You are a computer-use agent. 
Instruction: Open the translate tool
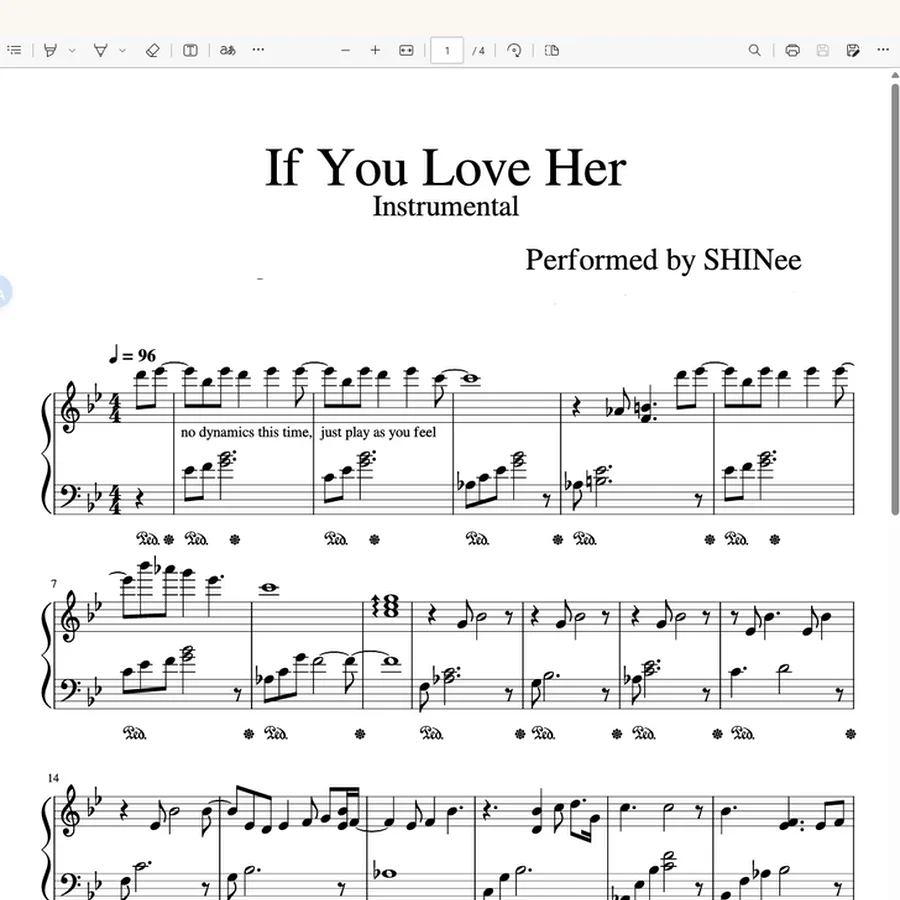[x=227, y=51]
